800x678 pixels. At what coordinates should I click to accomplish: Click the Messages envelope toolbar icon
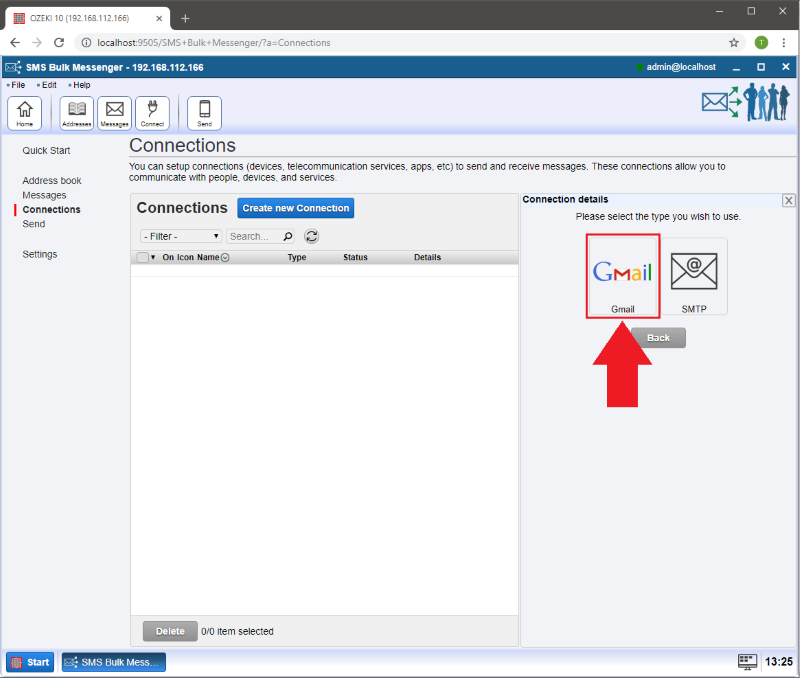tap(114, 113)
